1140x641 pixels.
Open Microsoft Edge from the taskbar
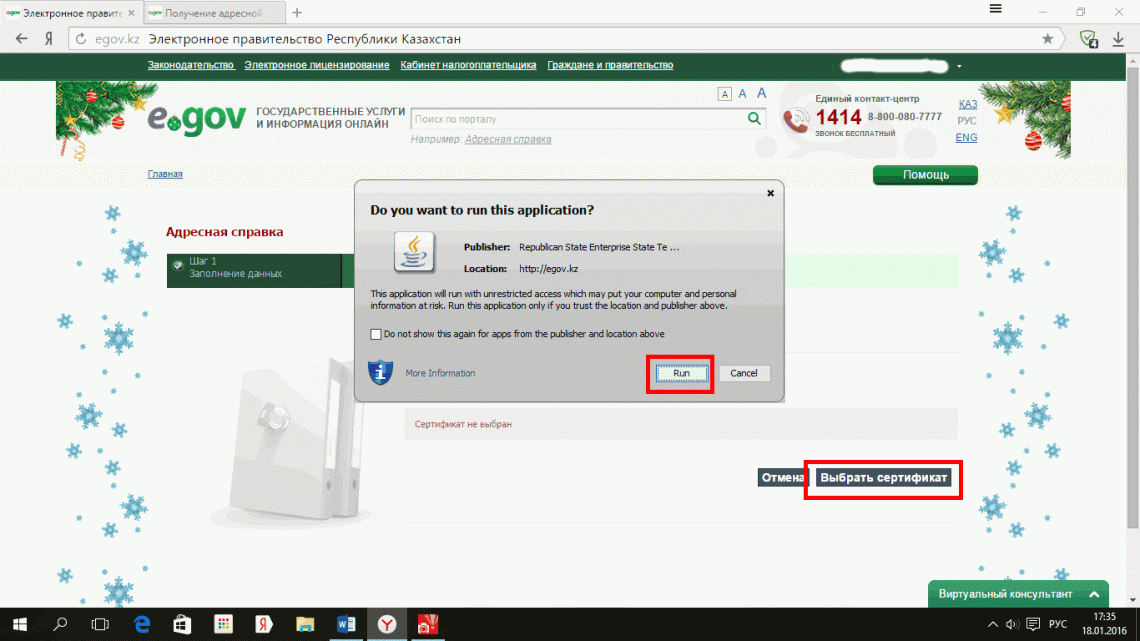click(140, 624)
